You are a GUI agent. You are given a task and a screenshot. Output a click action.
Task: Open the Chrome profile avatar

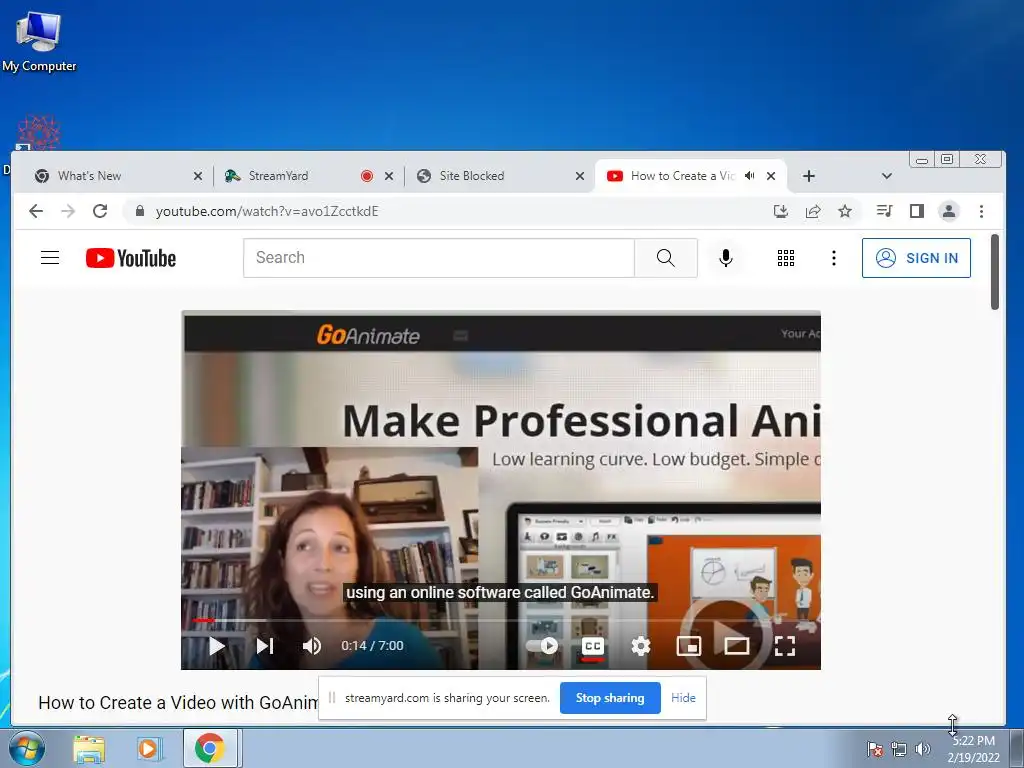[x=949, y=211]
